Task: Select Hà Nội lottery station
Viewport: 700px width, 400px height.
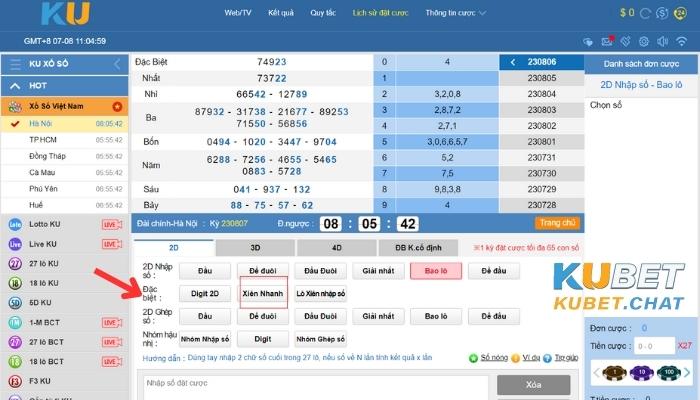Action: tap(65, 124)
